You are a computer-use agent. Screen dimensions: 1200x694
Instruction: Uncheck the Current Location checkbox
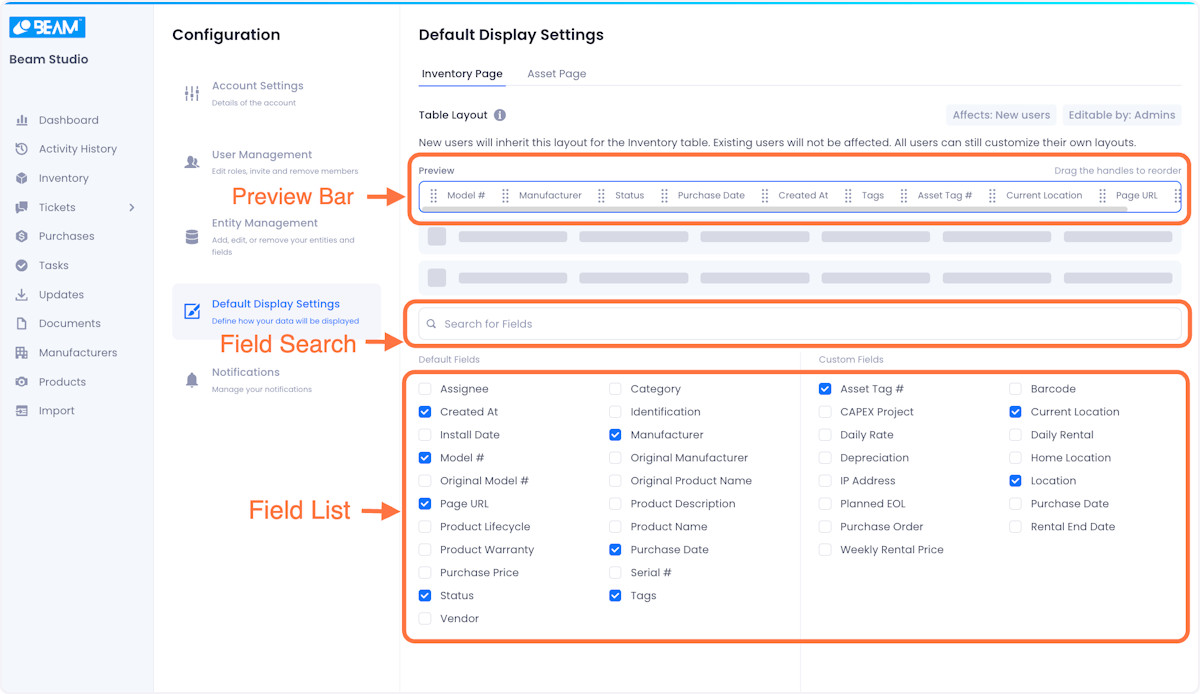(x=1016, y=412)
